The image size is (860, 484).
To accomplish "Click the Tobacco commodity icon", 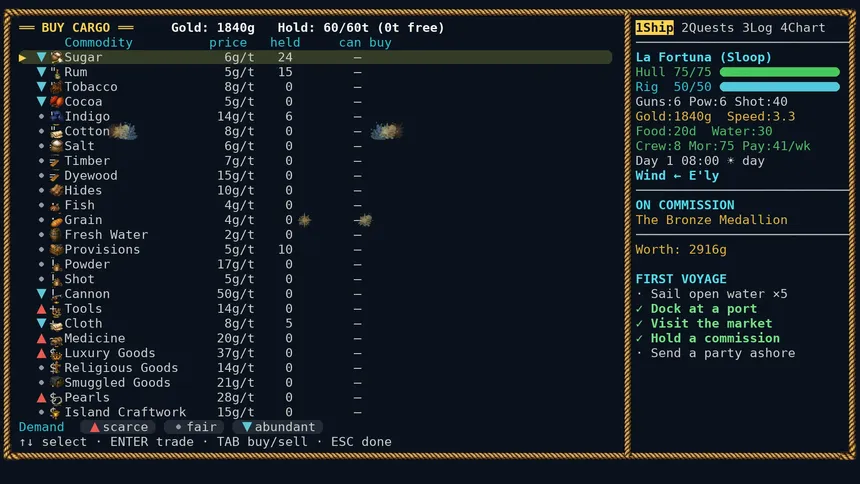I will click(x=56, y=87).
